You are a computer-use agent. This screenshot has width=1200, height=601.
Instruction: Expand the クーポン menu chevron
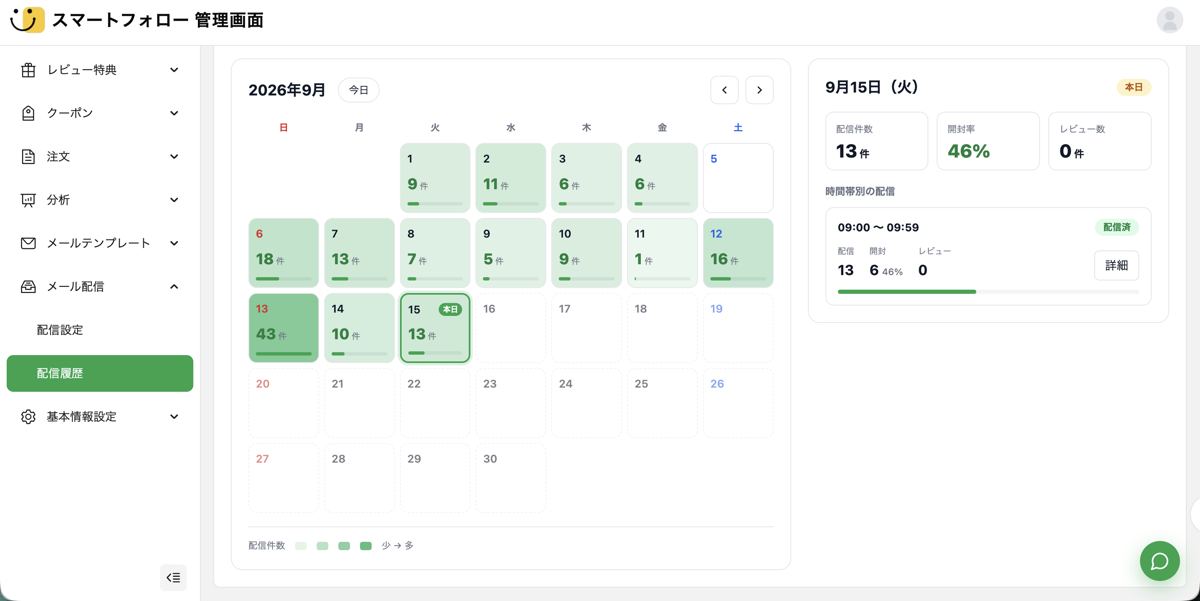tap(174, 113)
